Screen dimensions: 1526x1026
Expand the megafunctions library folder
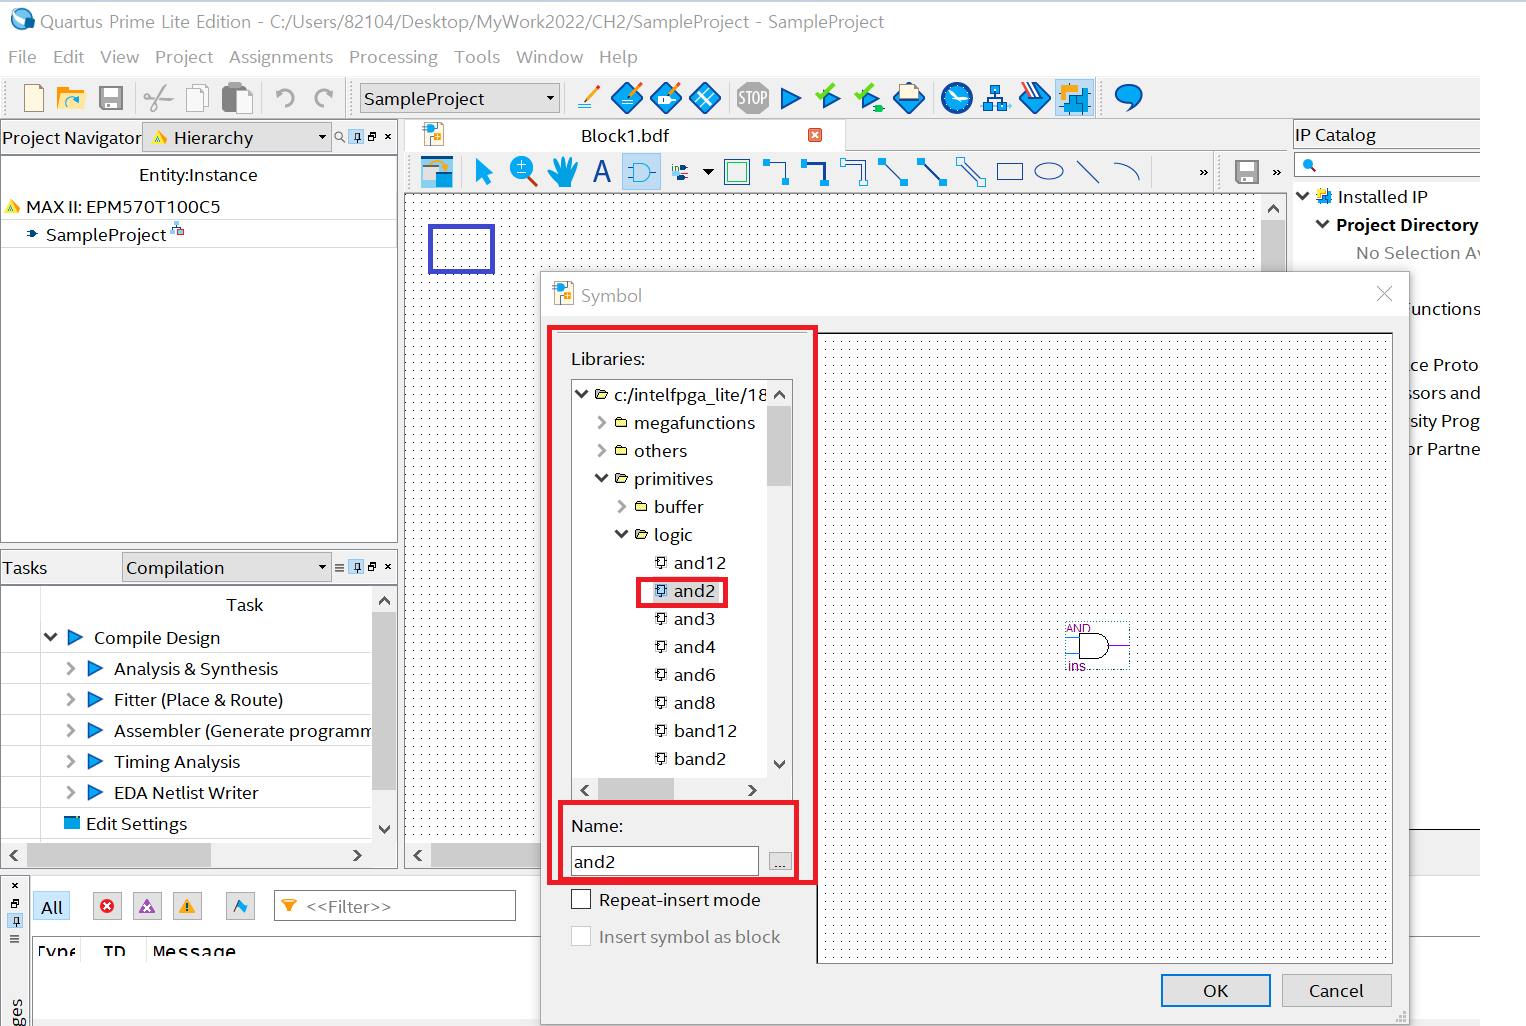coord(601,423)
